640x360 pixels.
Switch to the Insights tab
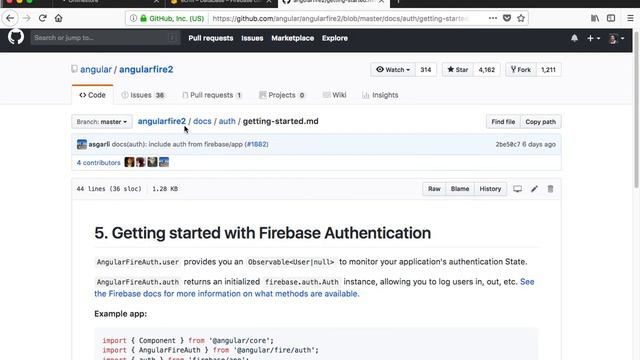(380, 95)
